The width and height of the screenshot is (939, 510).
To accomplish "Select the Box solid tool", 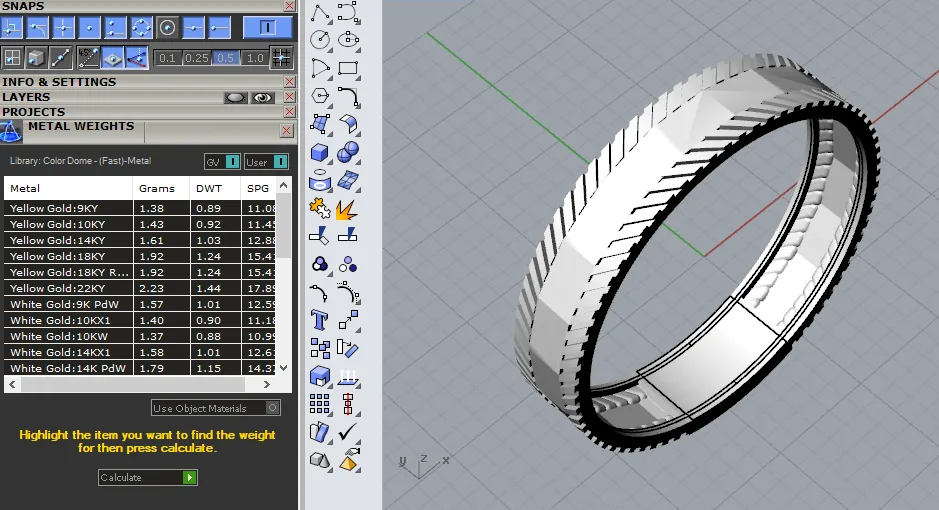I will [x=320, y=152].
